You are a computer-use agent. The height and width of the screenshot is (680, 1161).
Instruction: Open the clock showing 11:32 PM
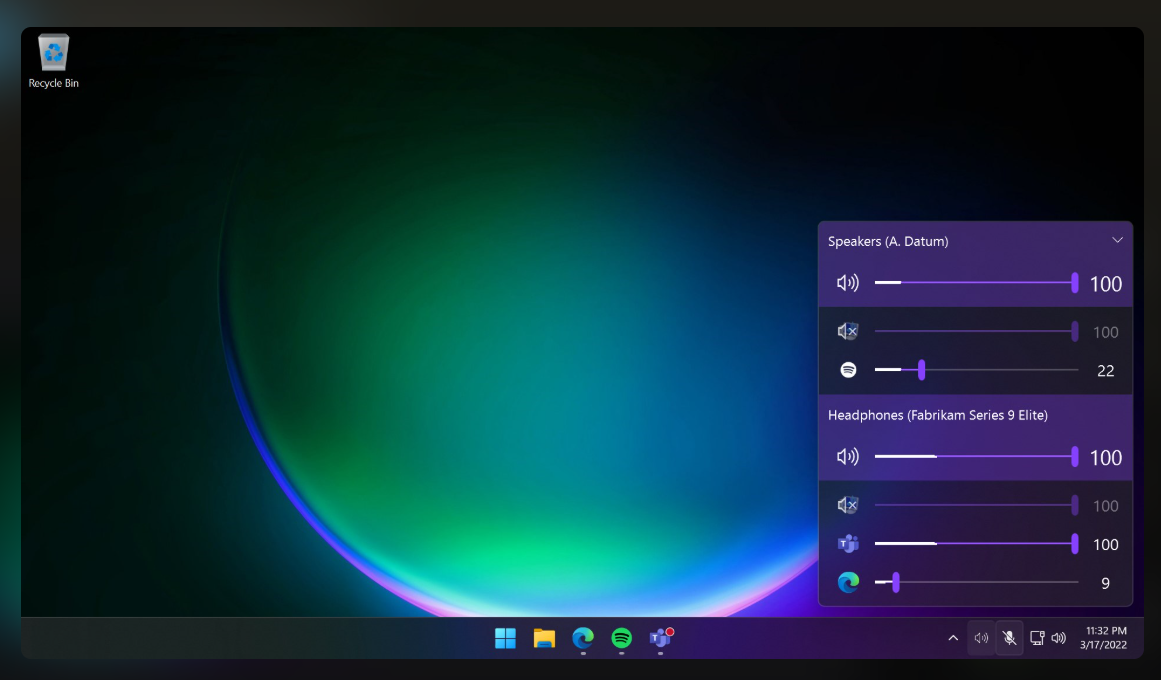point(1103,638)
